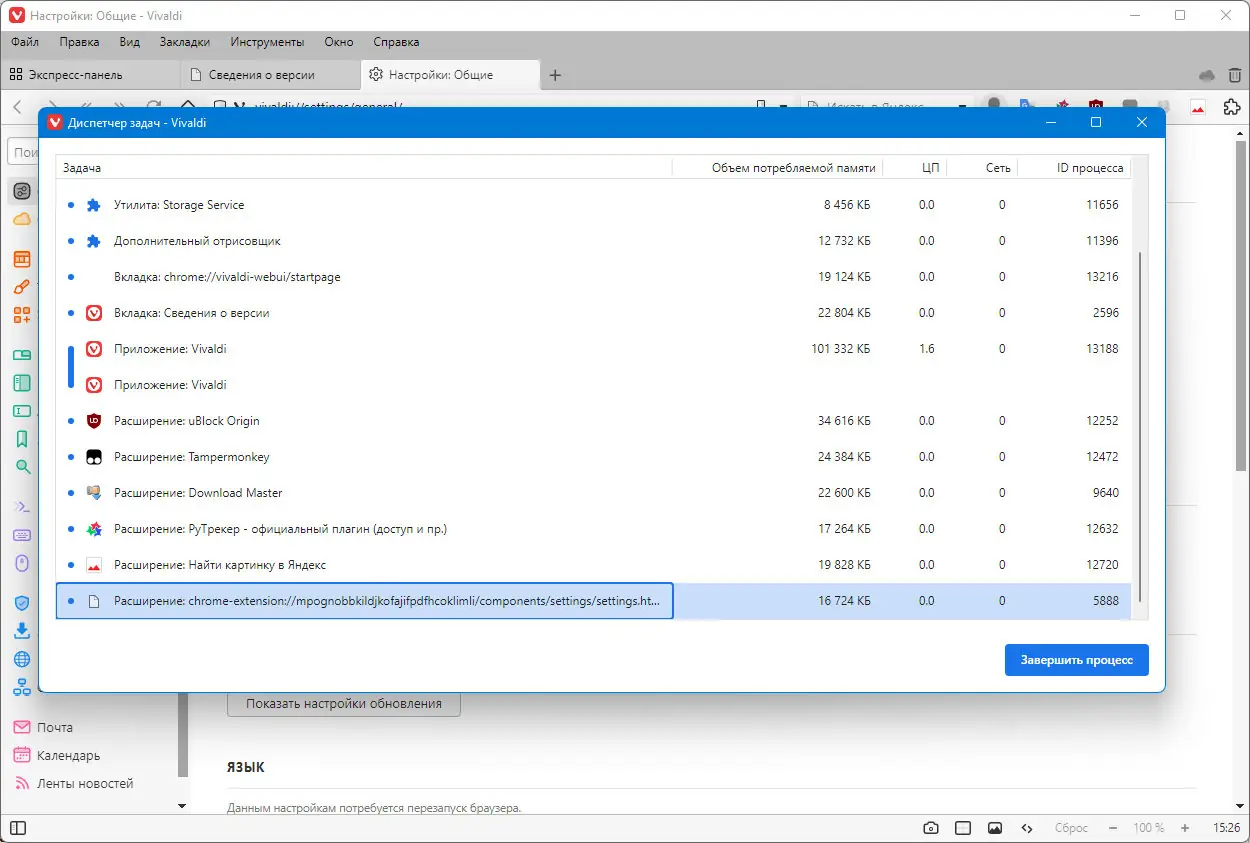Click the image display toggle in status bar
Screen dimensions: 1250x843
[995, 828]
